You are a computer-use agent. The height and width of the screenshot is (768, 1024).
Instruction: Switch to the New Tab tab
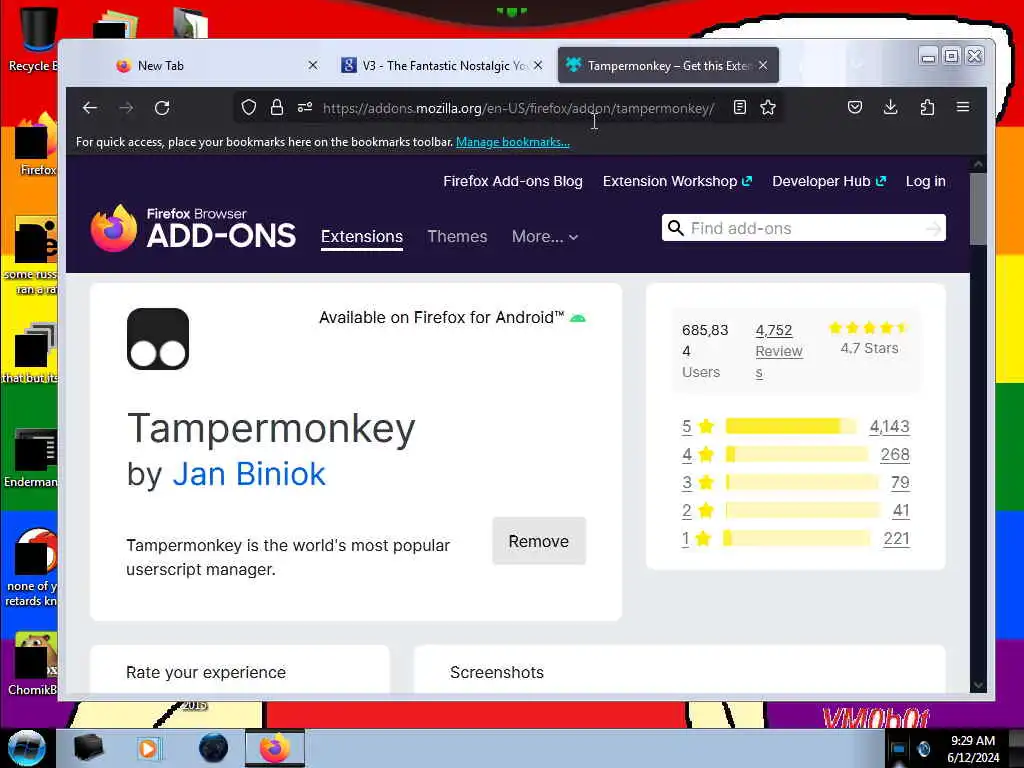pos(217,65)
